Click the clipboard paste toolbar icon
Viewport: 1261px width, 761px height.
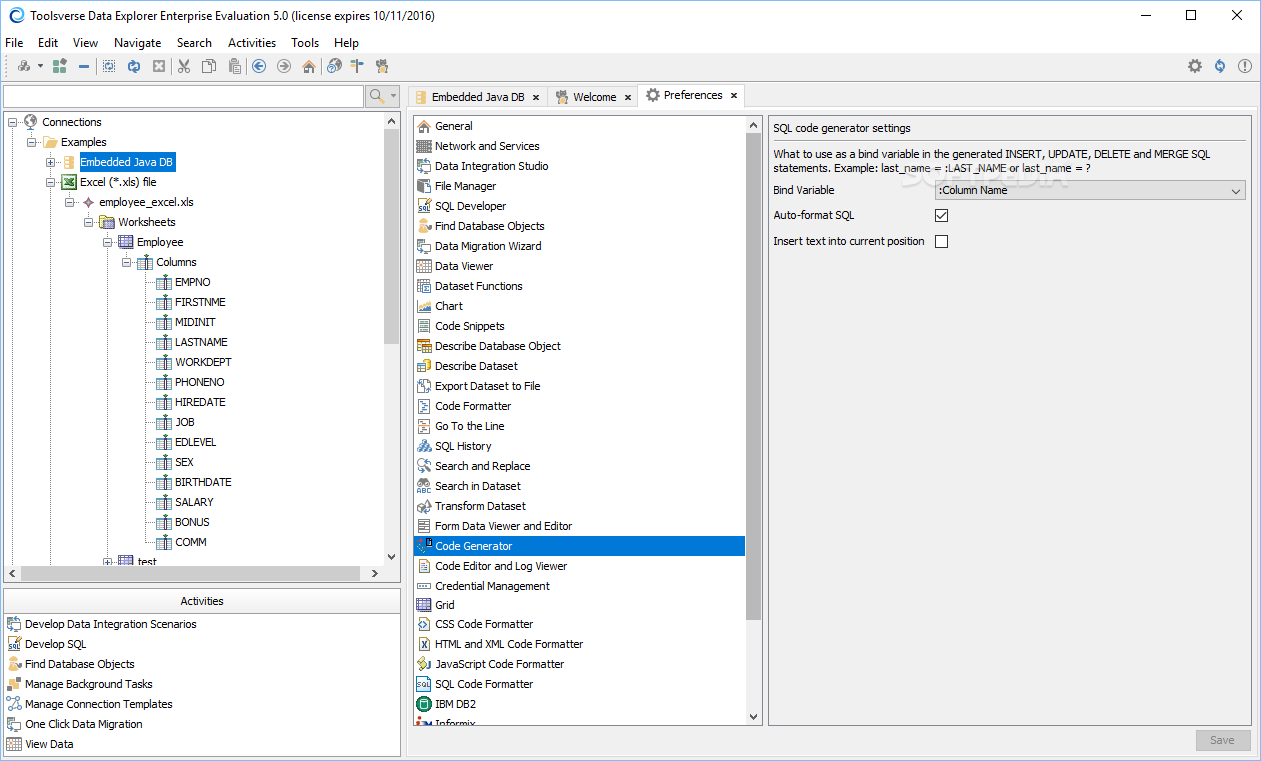click(x=234, y=66)
